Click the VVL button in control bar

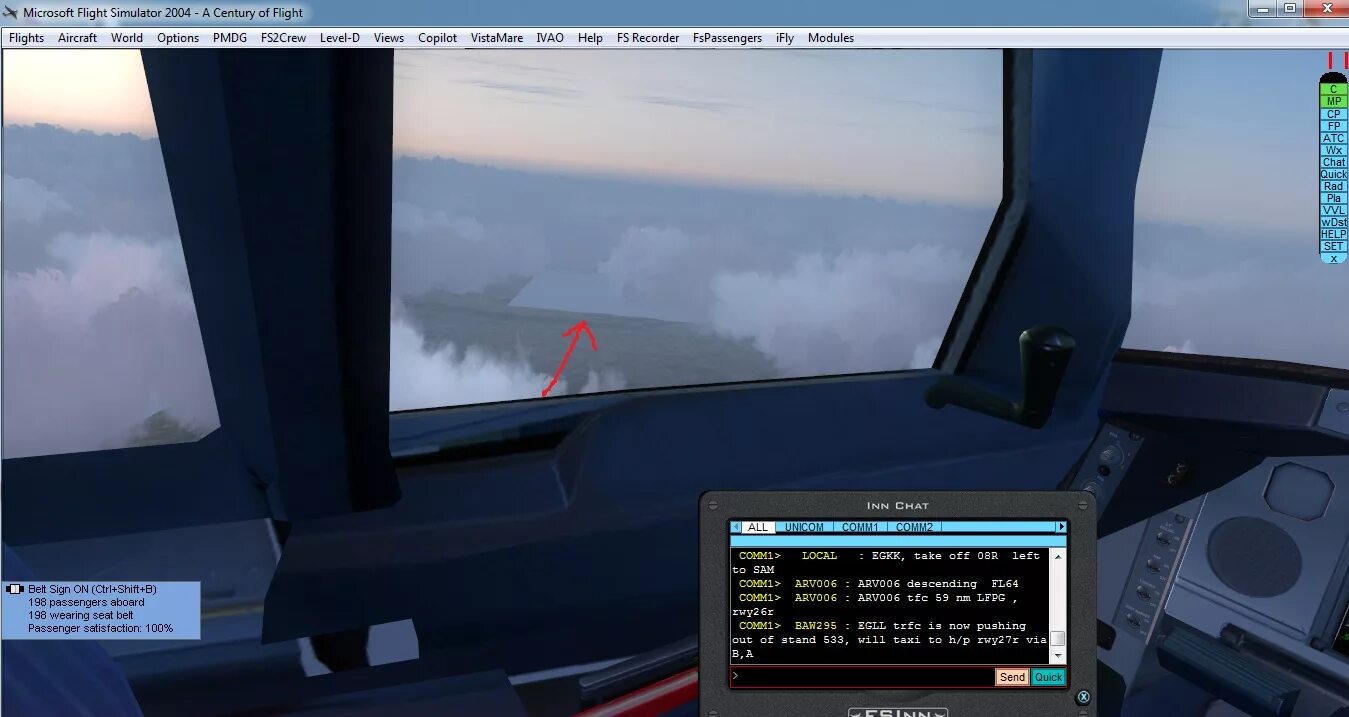(1333, 210)
